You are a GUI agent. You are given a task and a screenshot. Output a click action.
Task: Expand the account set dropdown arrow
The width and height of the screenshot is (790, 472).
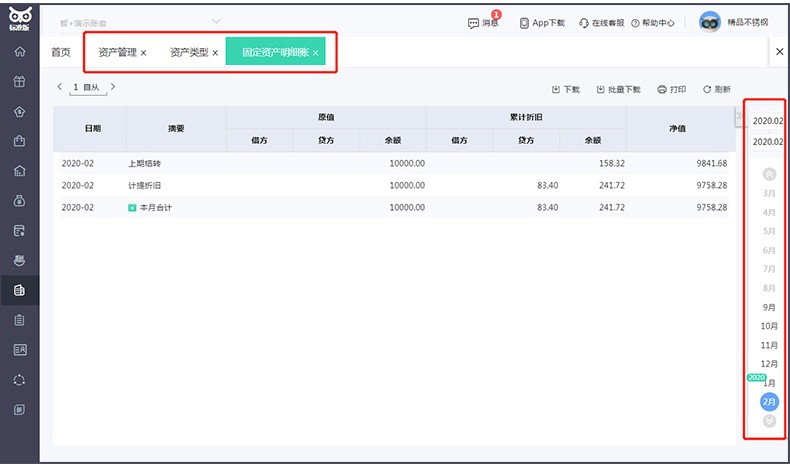[x=216, y=21]
